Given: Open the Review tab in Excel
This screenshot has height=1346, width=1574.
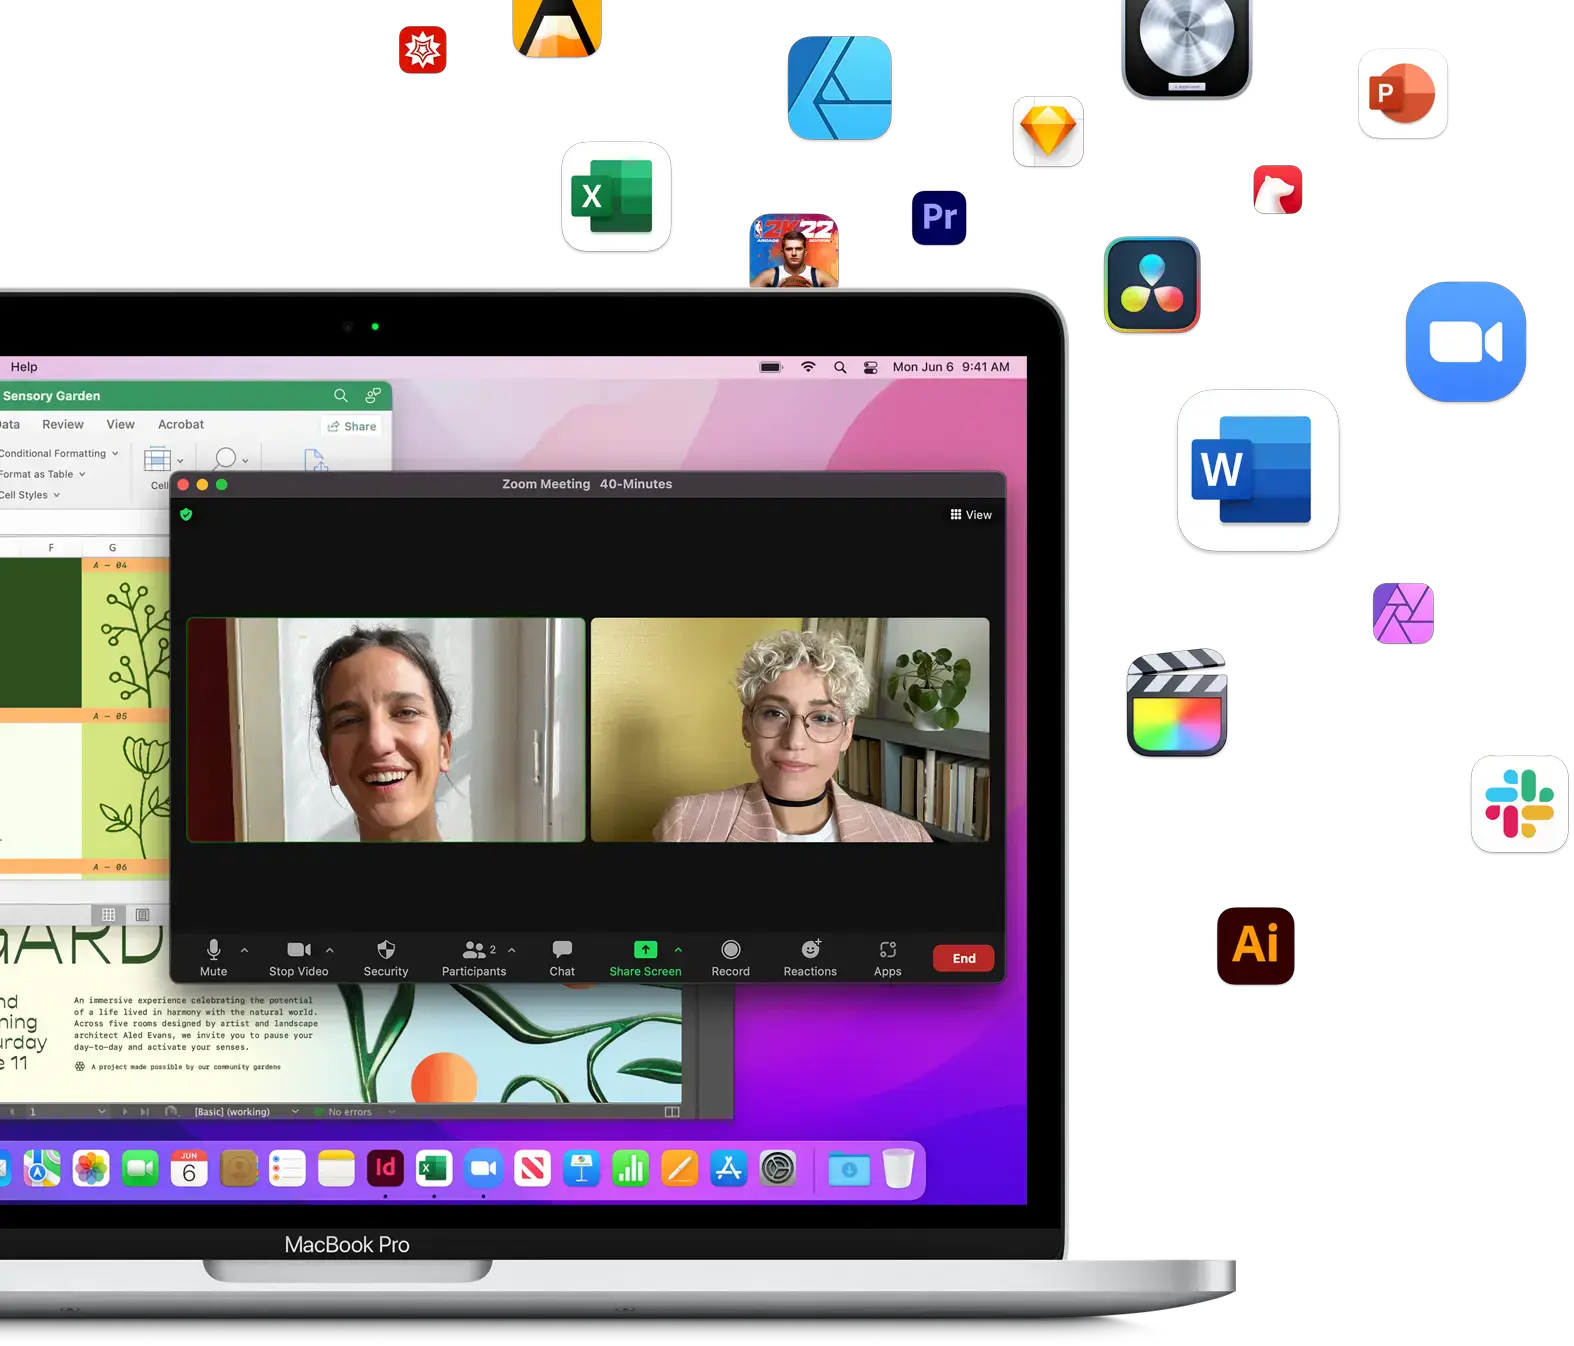Looking at the screenshot, I should point(63,424).
